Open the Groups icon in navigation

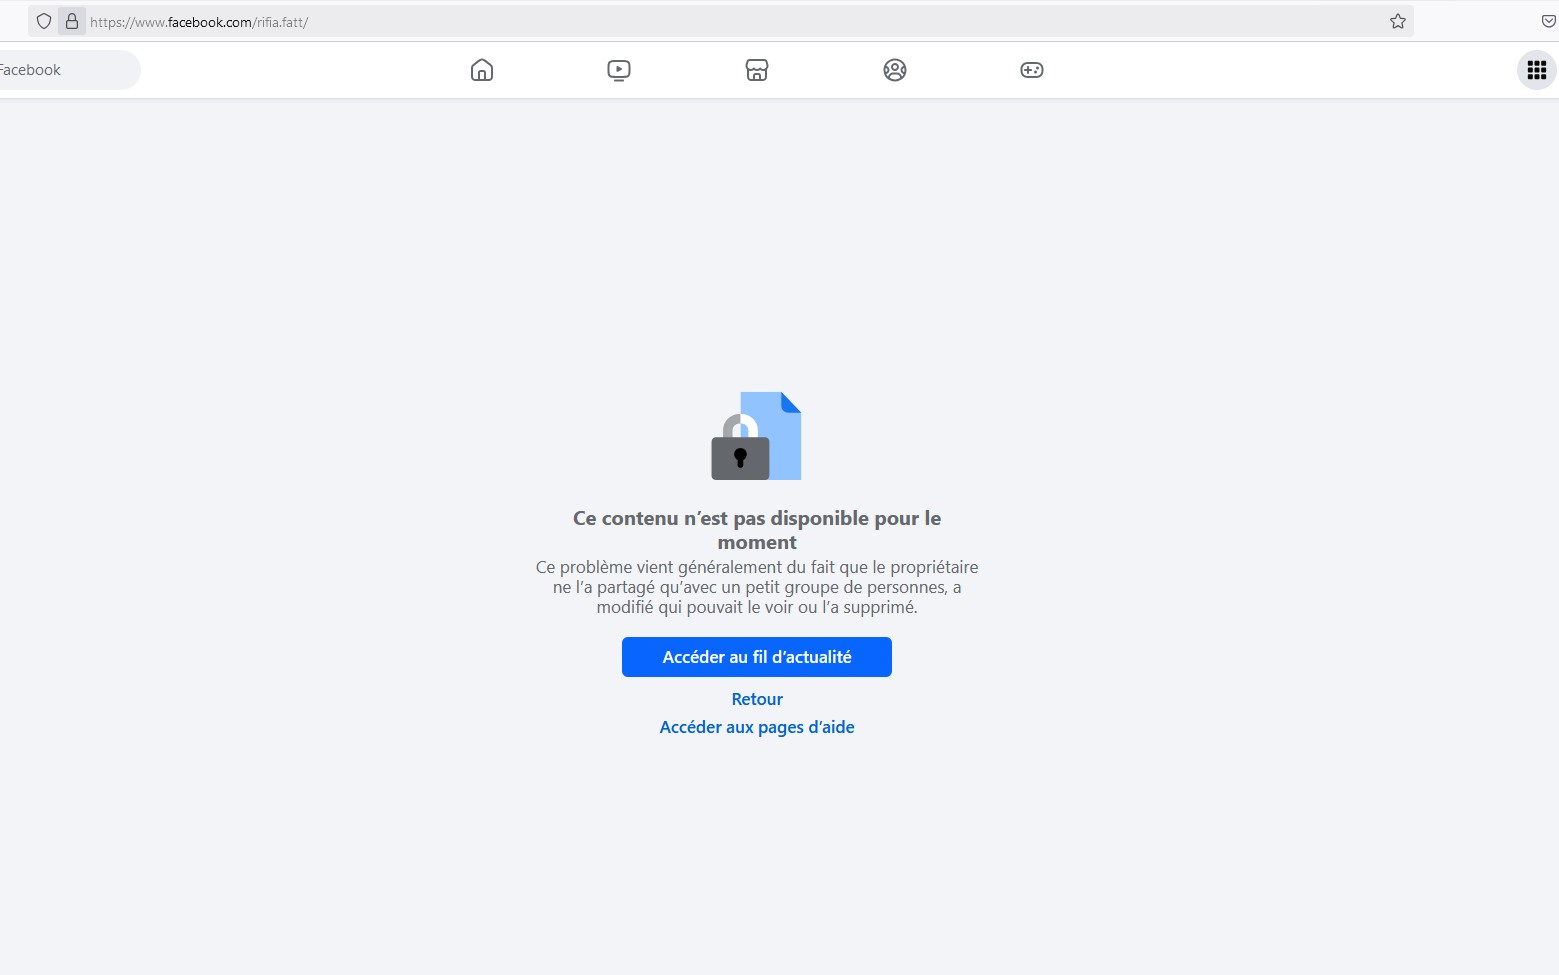click(x=895, y=70)
